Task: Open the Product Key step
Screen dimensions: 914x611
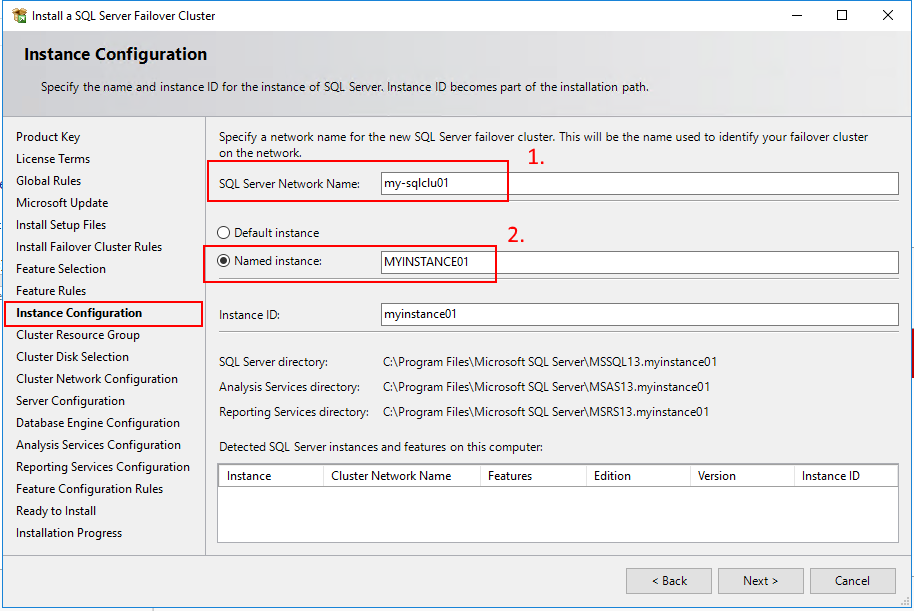Action: tap(48, 137)
